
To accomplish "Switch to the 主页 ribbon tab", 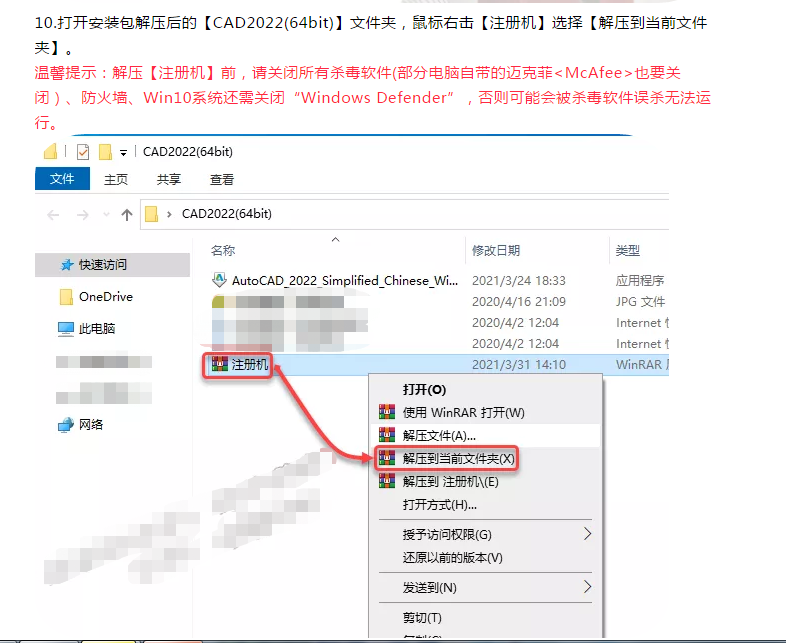I will click(116, 179).
